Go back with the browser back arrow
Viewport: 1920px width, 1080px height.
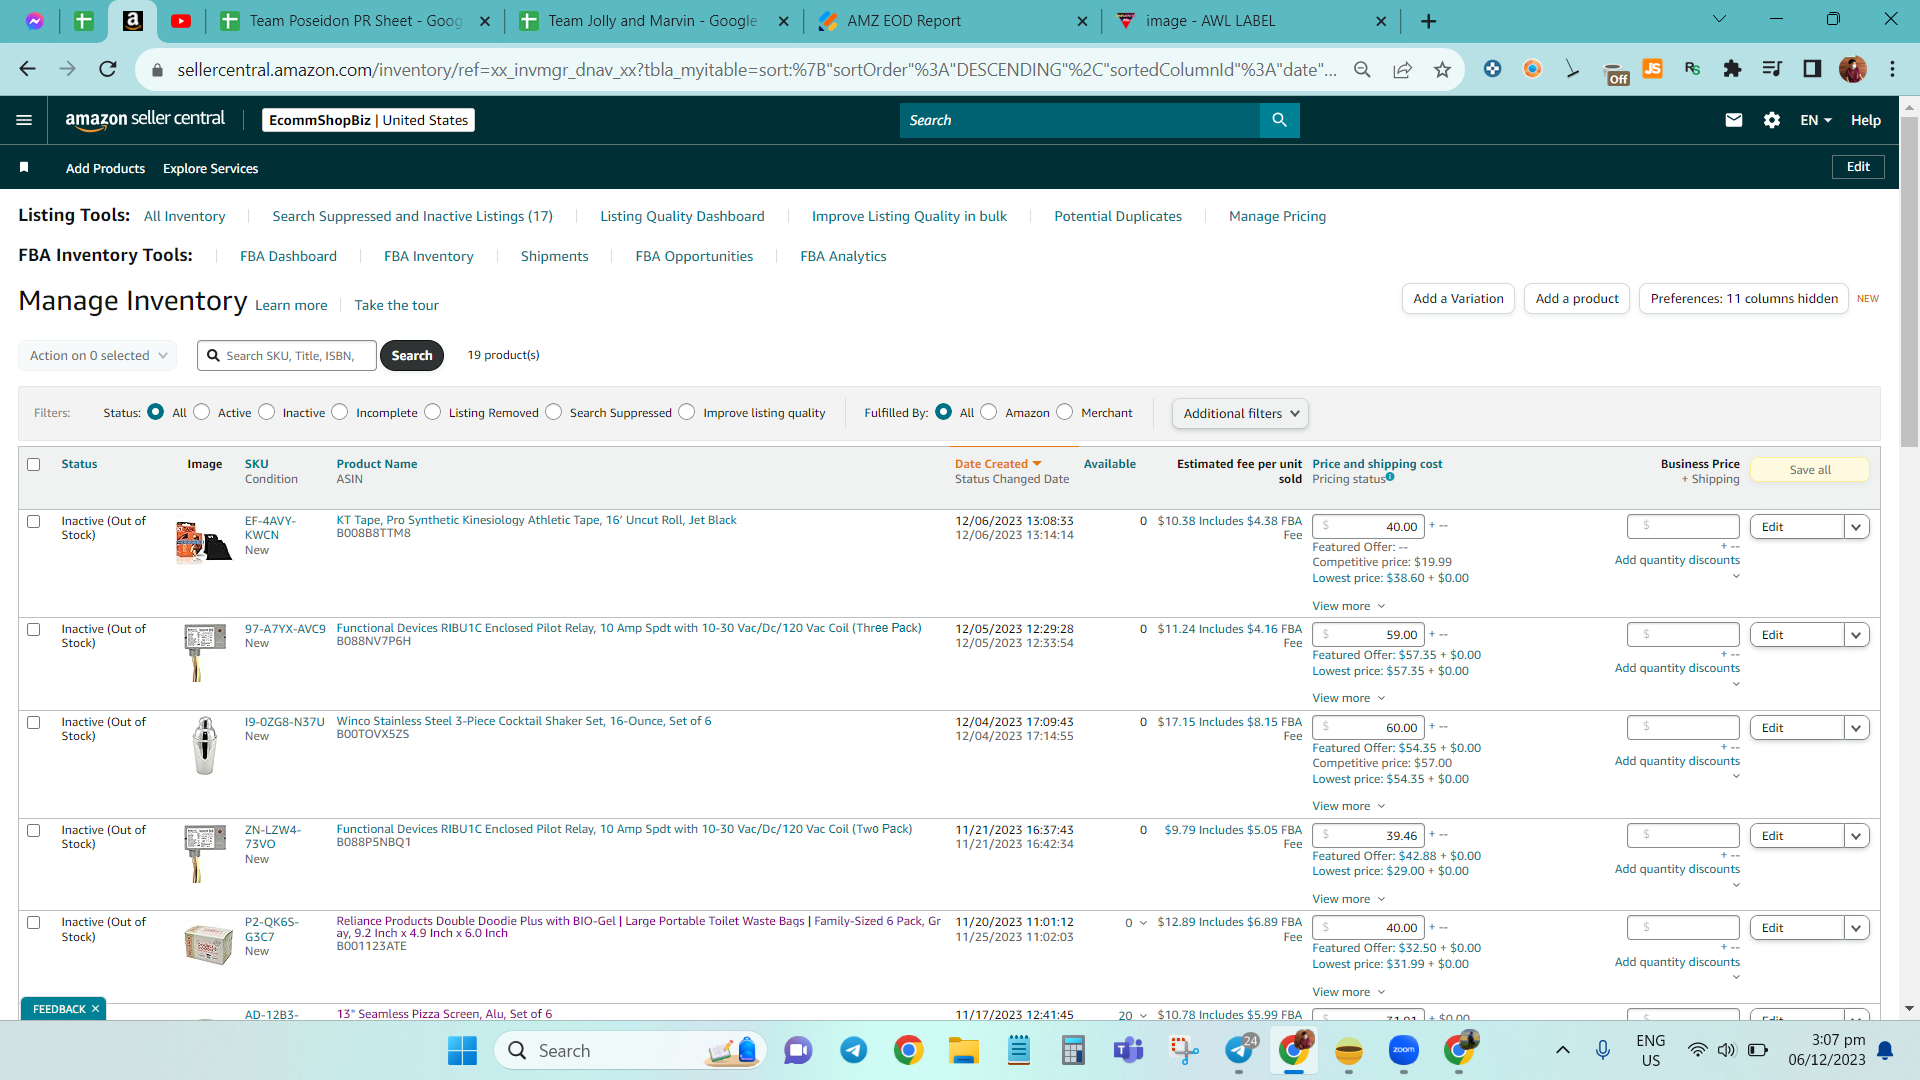tap(27, 69)
